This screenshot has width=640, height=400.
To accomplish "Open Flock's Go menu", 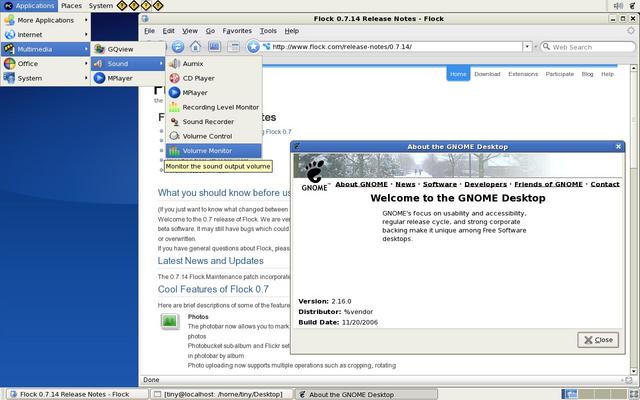I will coord(210,31).
